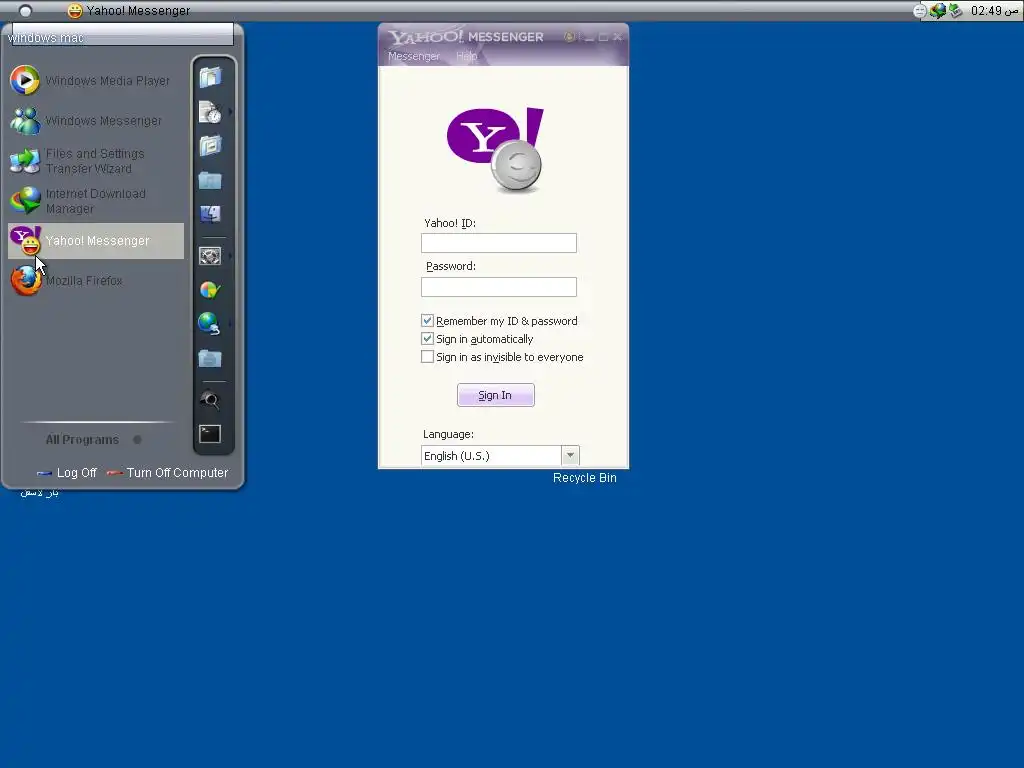The width and height of the screenshot is (1024, 768).
Task: Minimize the Yahoo Messenger window
Action: click(589, 37)
